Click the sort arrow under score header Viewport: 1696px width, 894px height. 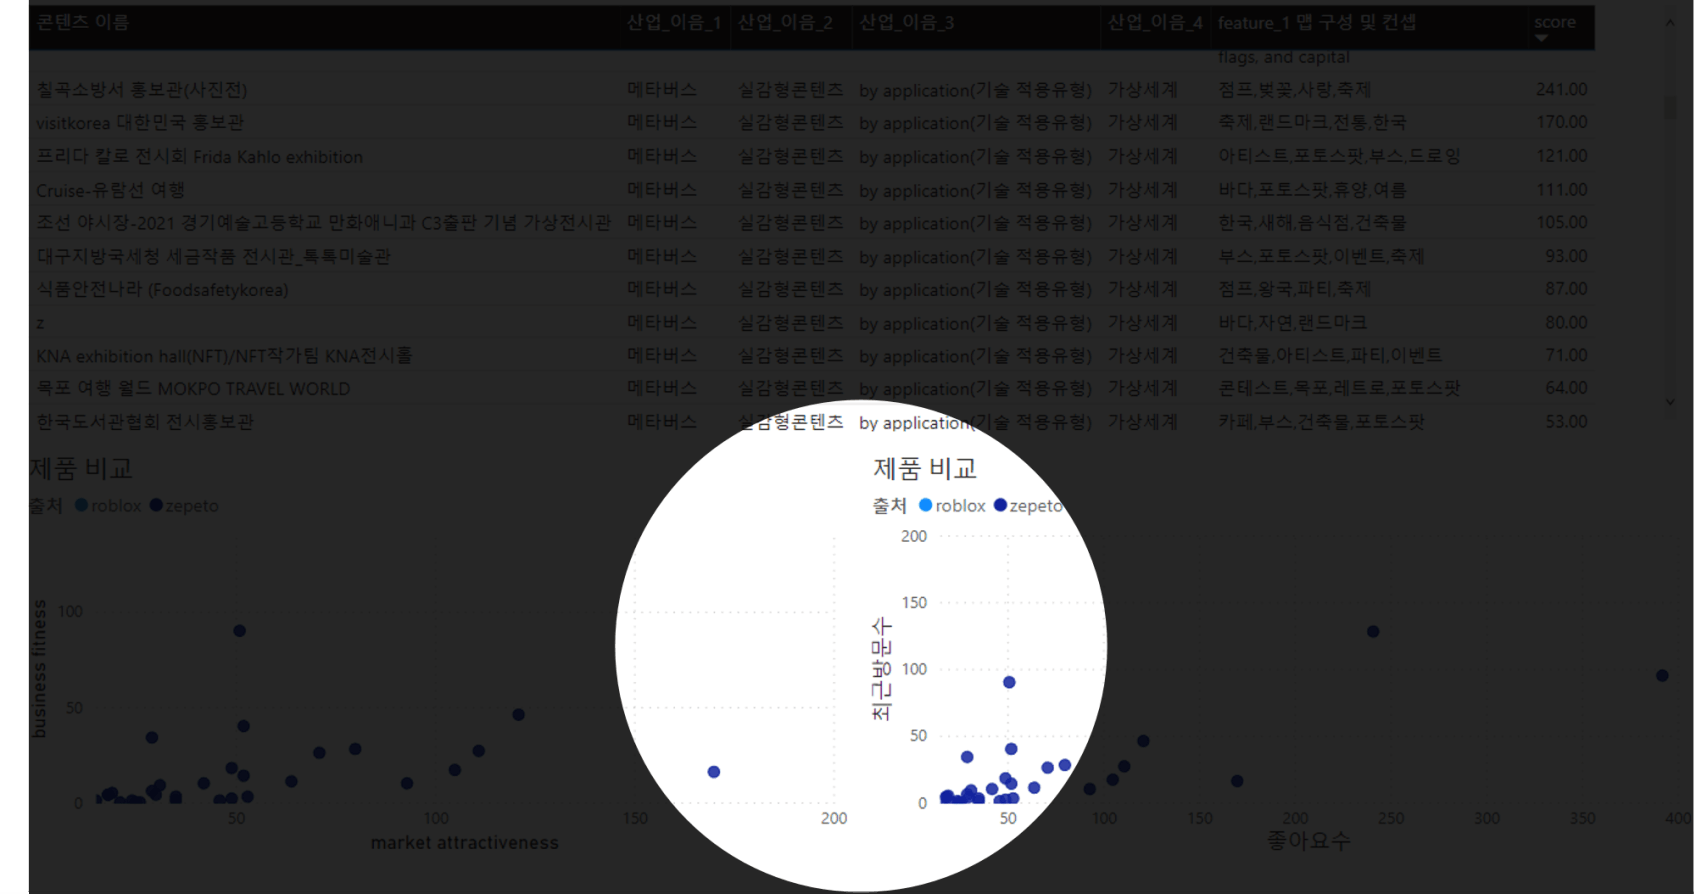tap(1541, 39)
